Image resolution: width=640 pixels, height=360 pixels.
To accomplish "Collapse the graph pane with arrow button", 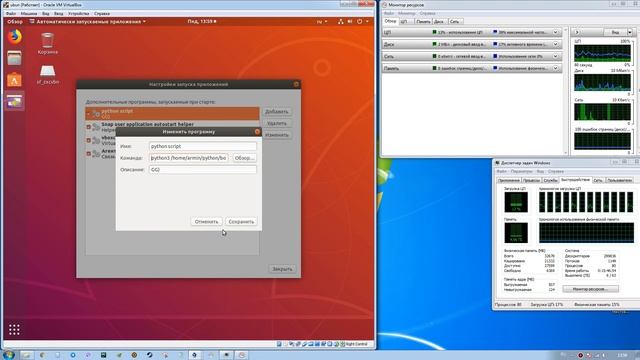I will (577, 32).
